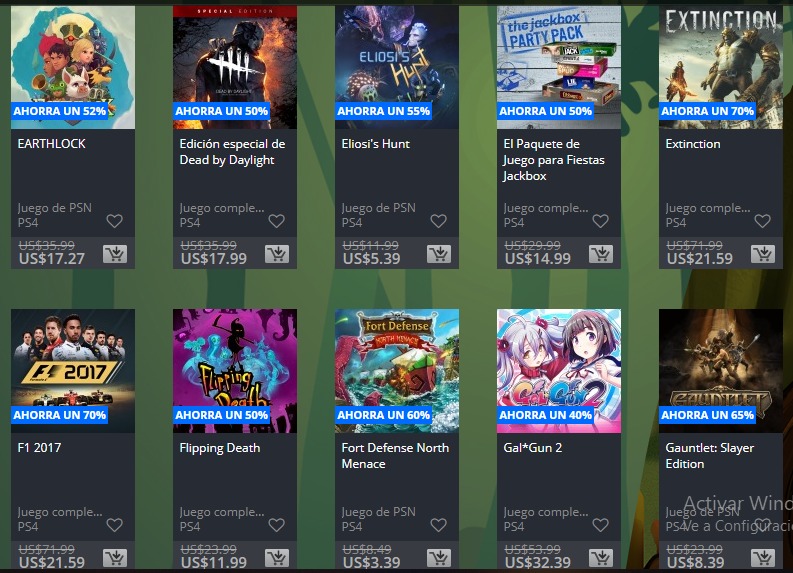Open the Extinction game title link

tap(693, 144)
